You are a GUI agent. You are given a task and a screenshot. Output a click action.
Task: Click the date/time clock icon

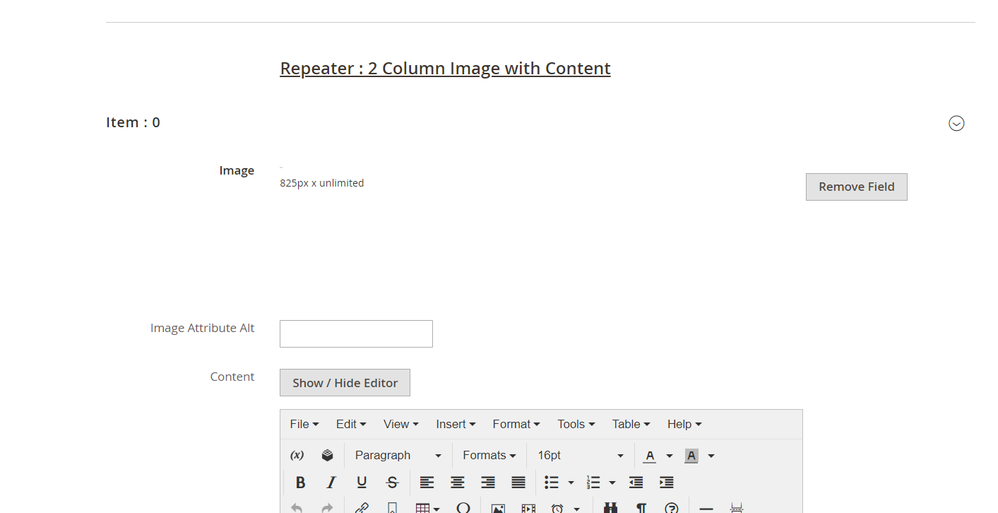[x=558, y=508]
